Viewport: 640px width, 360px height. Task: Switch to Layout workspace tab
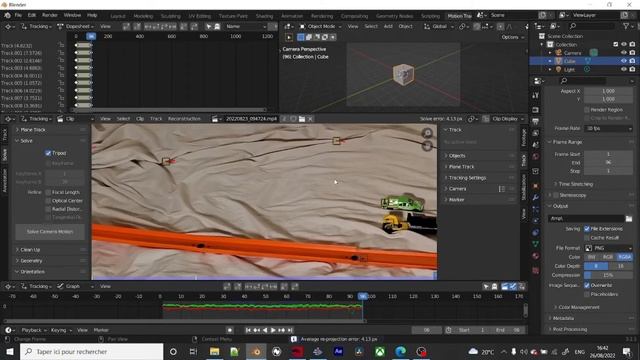[118, 16]
